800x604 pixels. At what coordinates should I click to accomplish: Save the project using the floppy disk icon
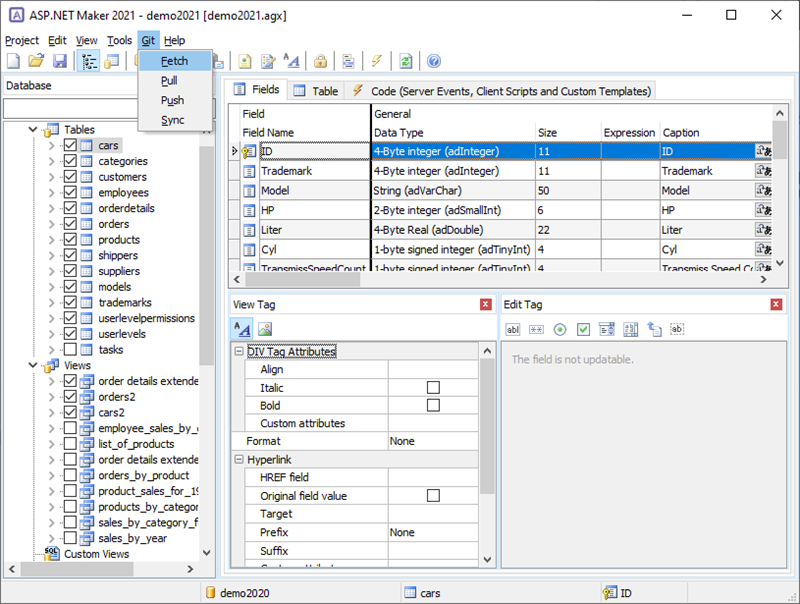pos(60,61)
